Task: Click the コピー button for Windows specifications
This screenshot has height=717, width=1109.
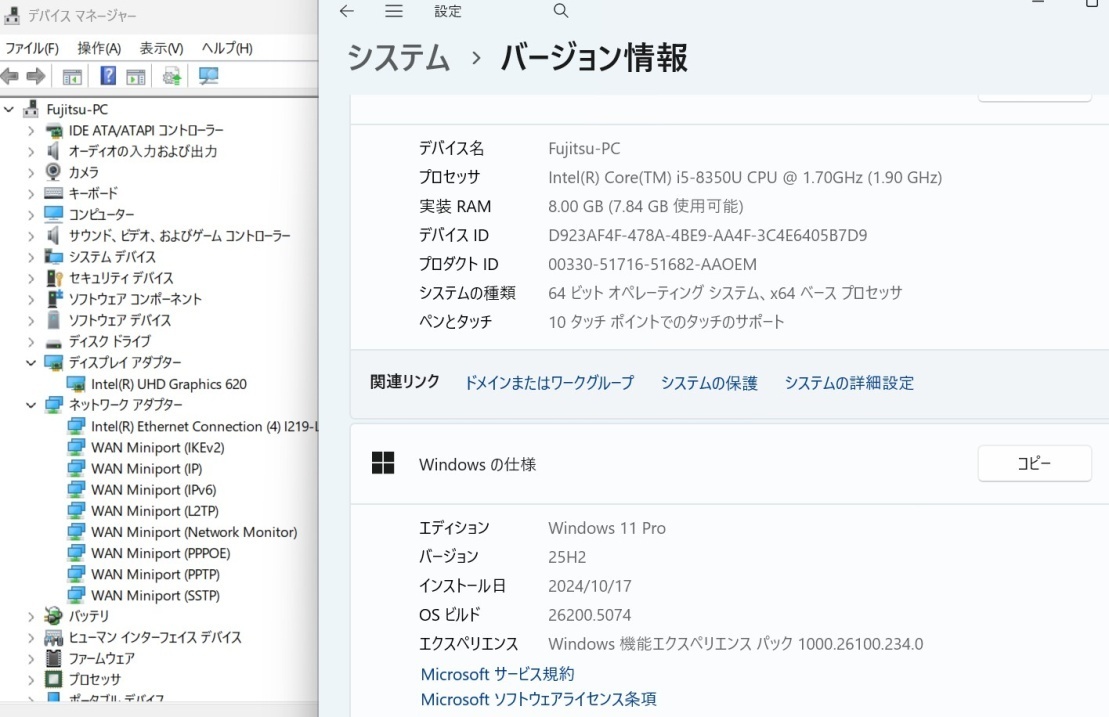Action: (1034, 463)
